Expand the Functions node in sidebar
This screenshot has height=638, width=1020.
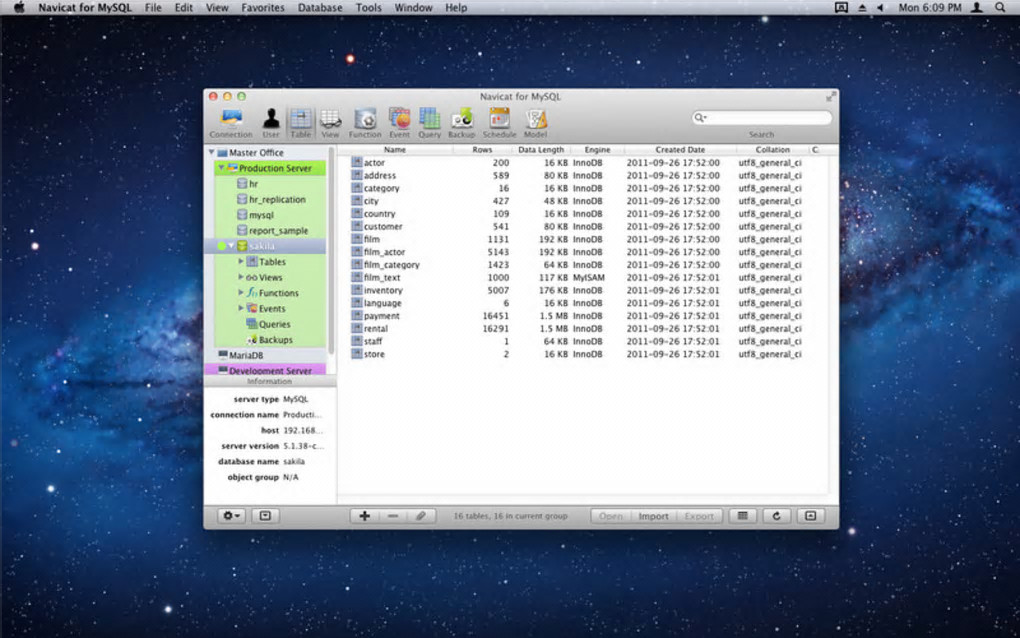[241, 293]
